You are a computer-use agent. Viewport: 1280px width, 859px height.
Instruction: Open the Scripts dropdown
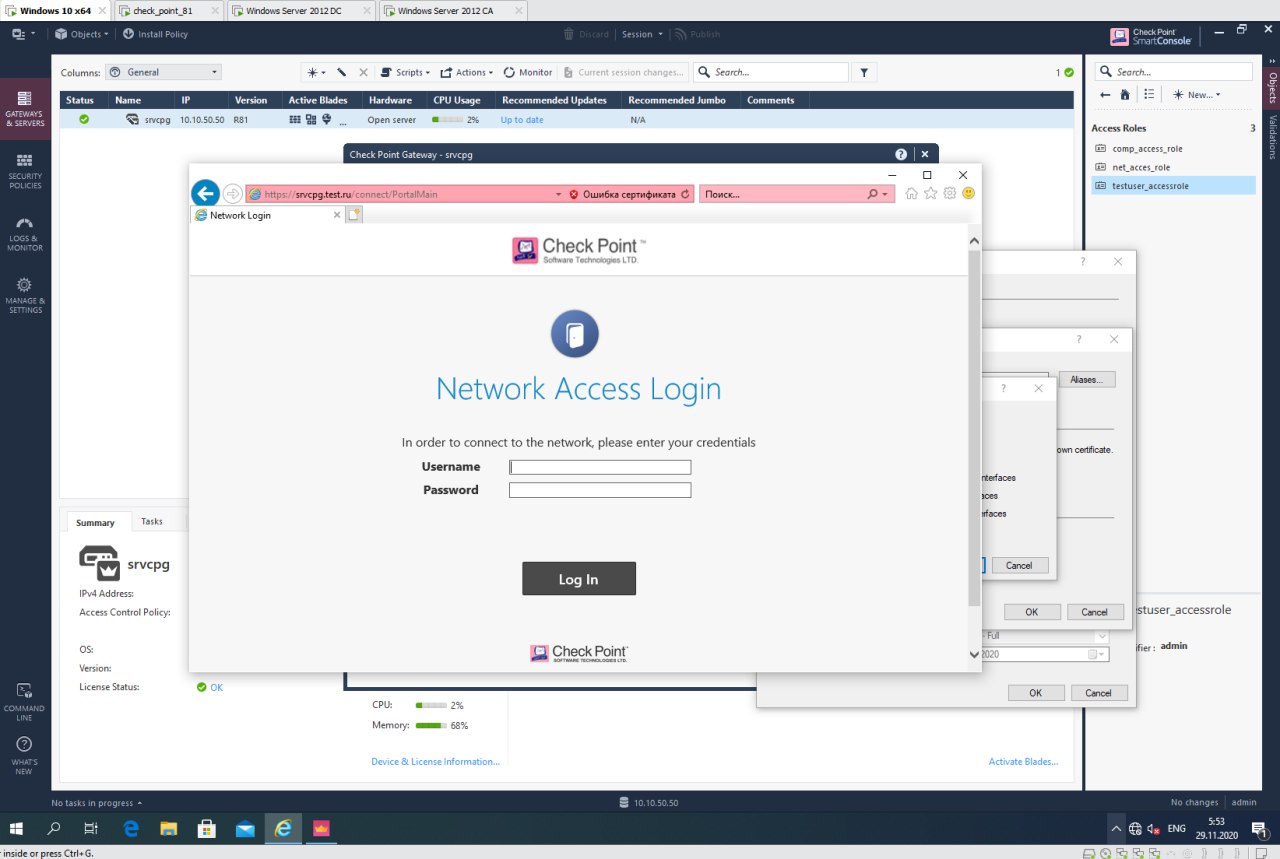pyautogui.click(x=405, y=72)
